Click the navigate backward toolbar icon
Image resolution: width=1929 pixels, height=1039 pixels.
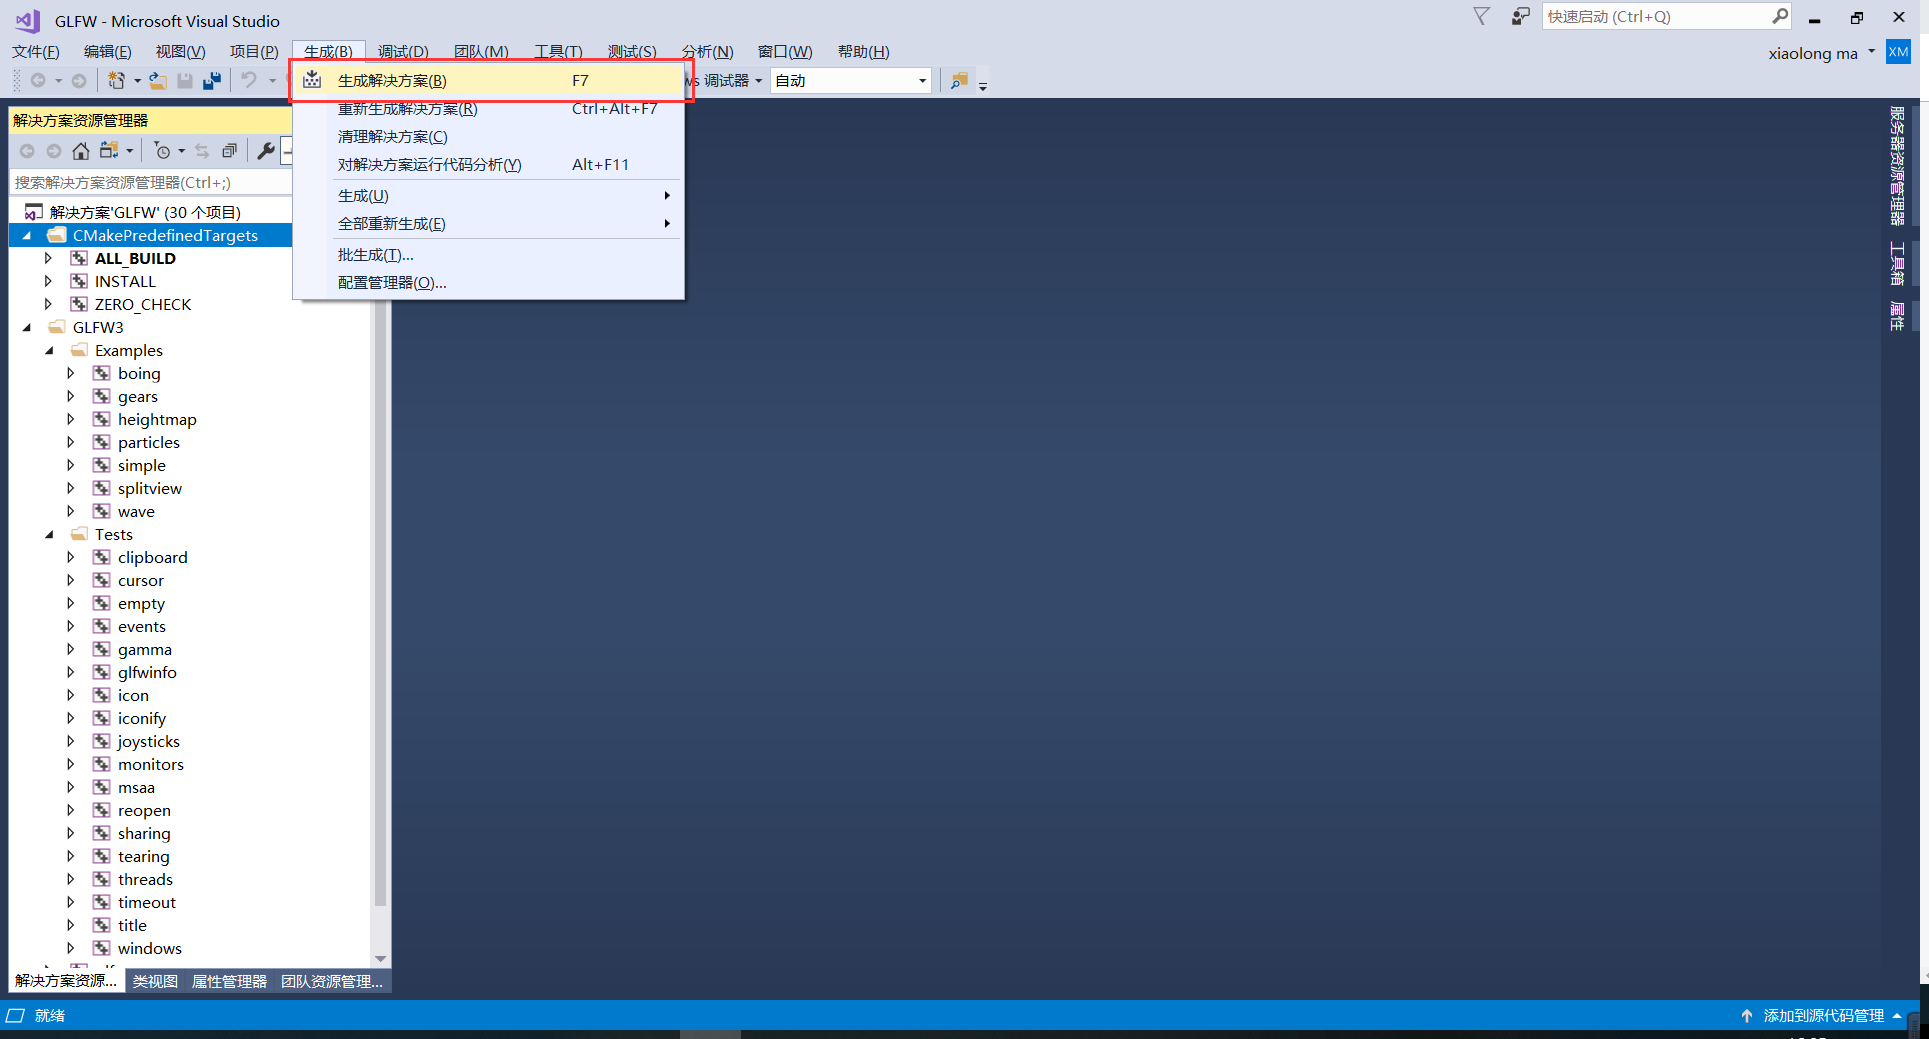click(38, 81)
